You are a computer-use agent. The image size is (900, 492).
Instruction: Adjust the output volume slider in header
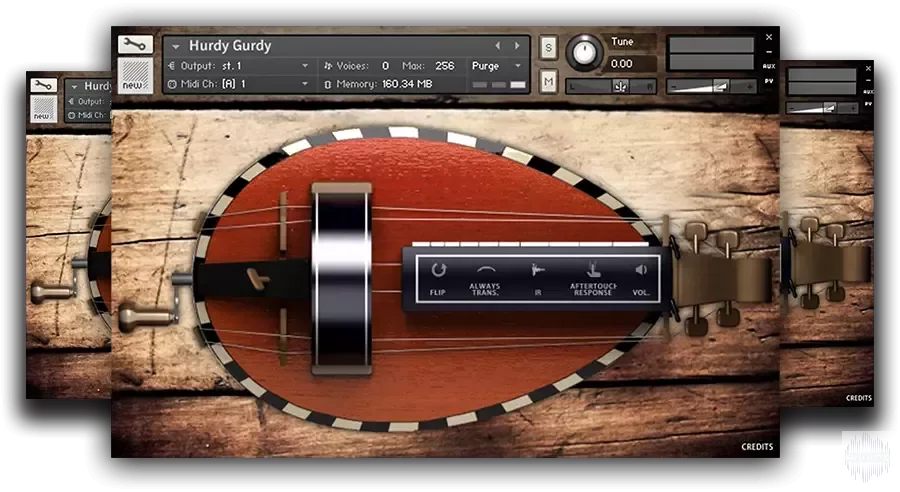pyautogui.click(x=712, y=87)
